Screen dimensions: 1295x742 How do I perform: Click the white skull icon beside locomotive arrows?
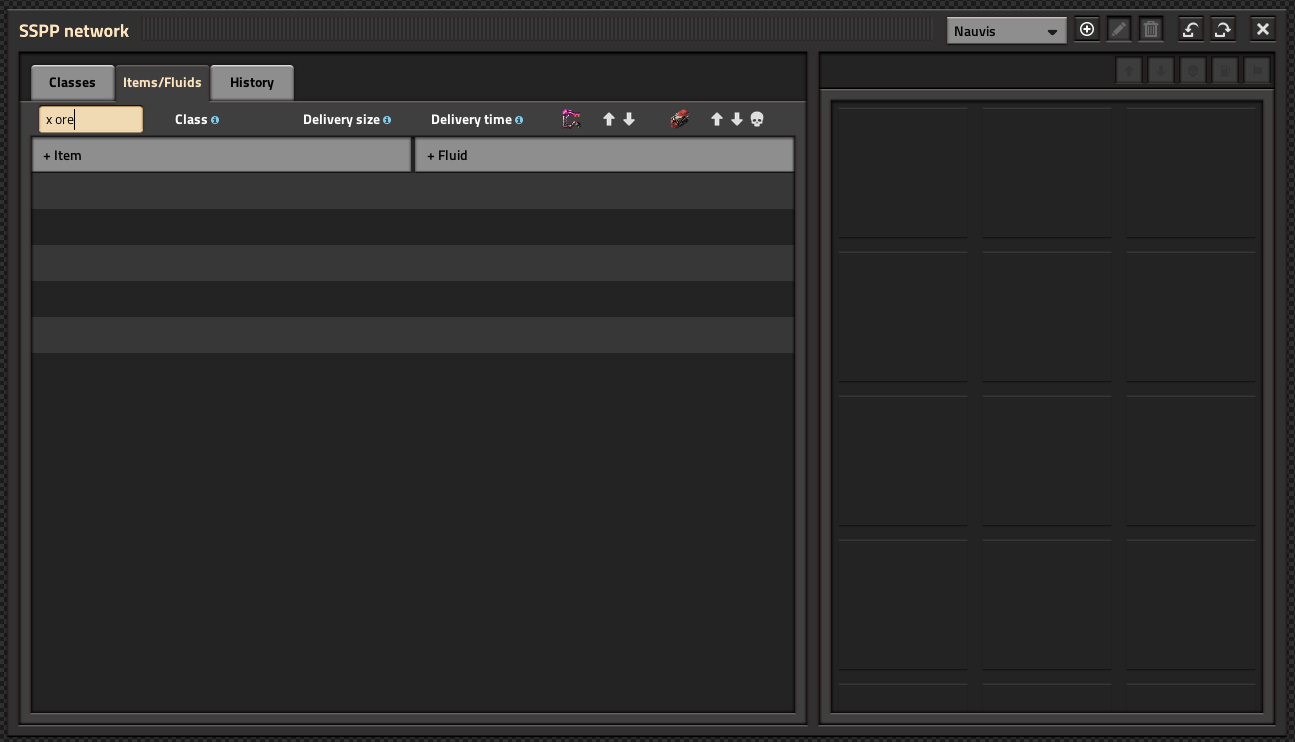757,119
